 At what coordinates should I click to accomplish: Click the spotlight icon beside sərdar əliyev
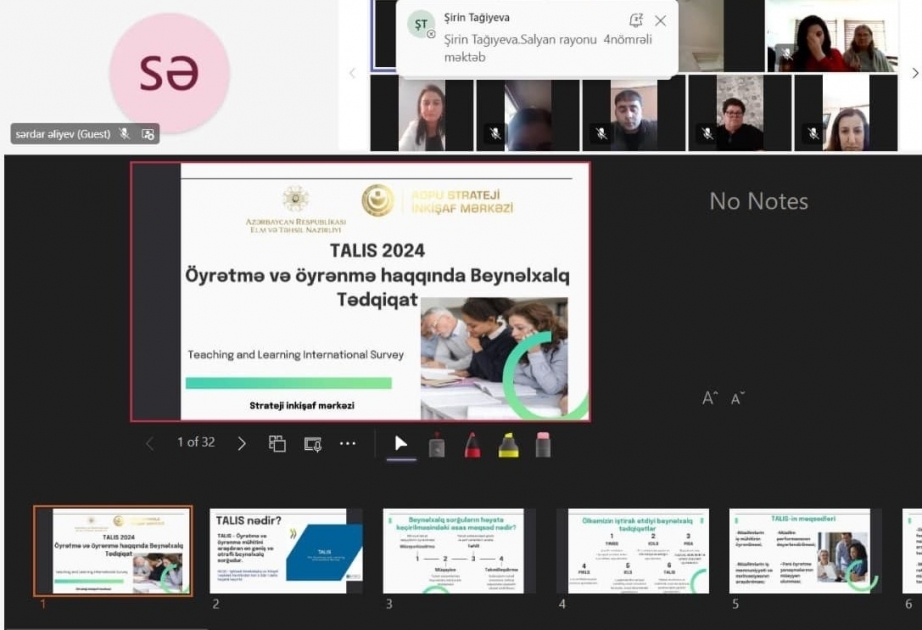(x=148, y=134)
